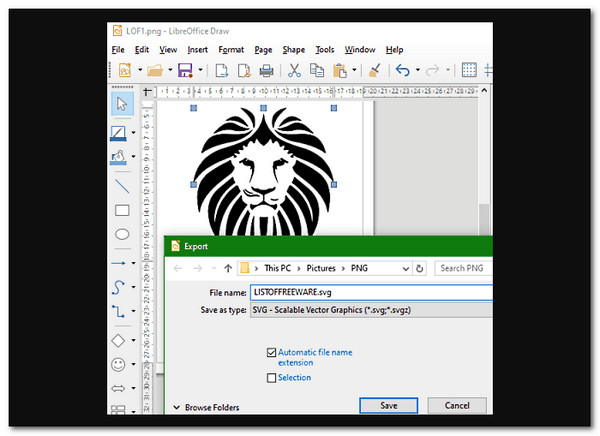Open the Format menu
This screenshot has width=600, height=436.
coord(231,50)
